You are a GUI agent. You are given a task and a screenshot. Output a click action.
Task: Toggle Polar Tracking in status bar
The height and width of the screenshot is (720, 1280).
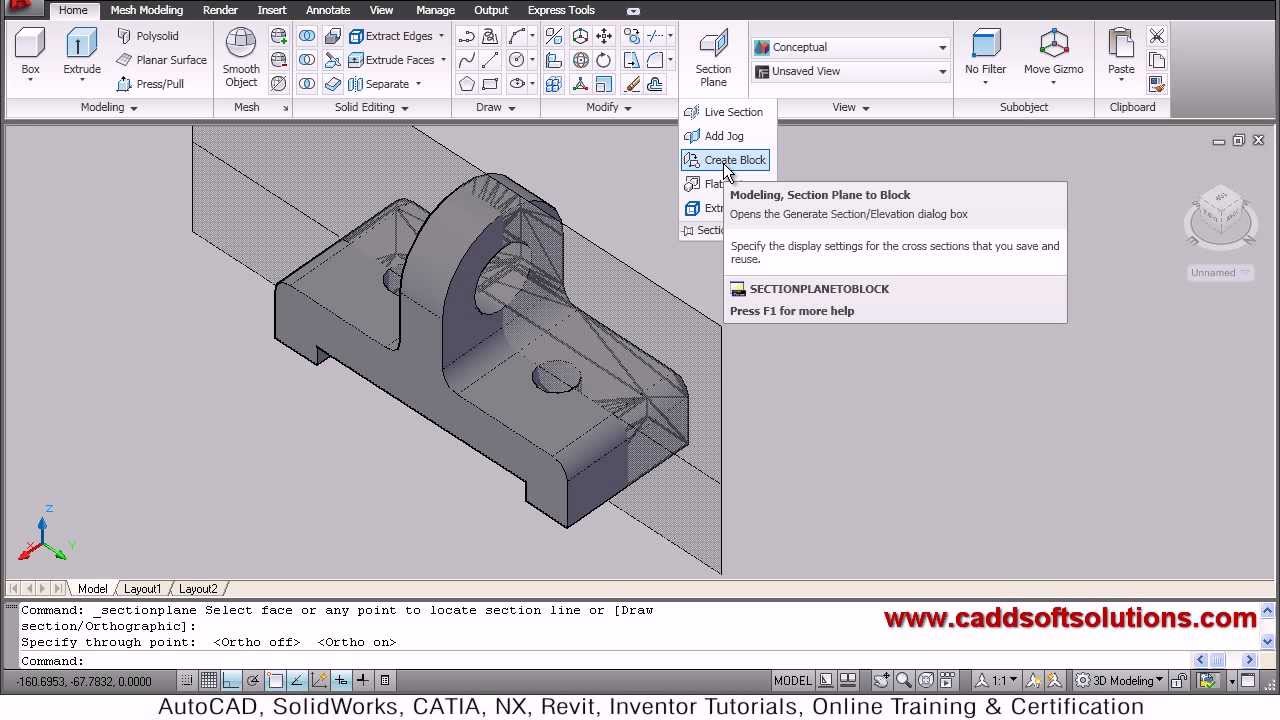(x=253, y=681)
